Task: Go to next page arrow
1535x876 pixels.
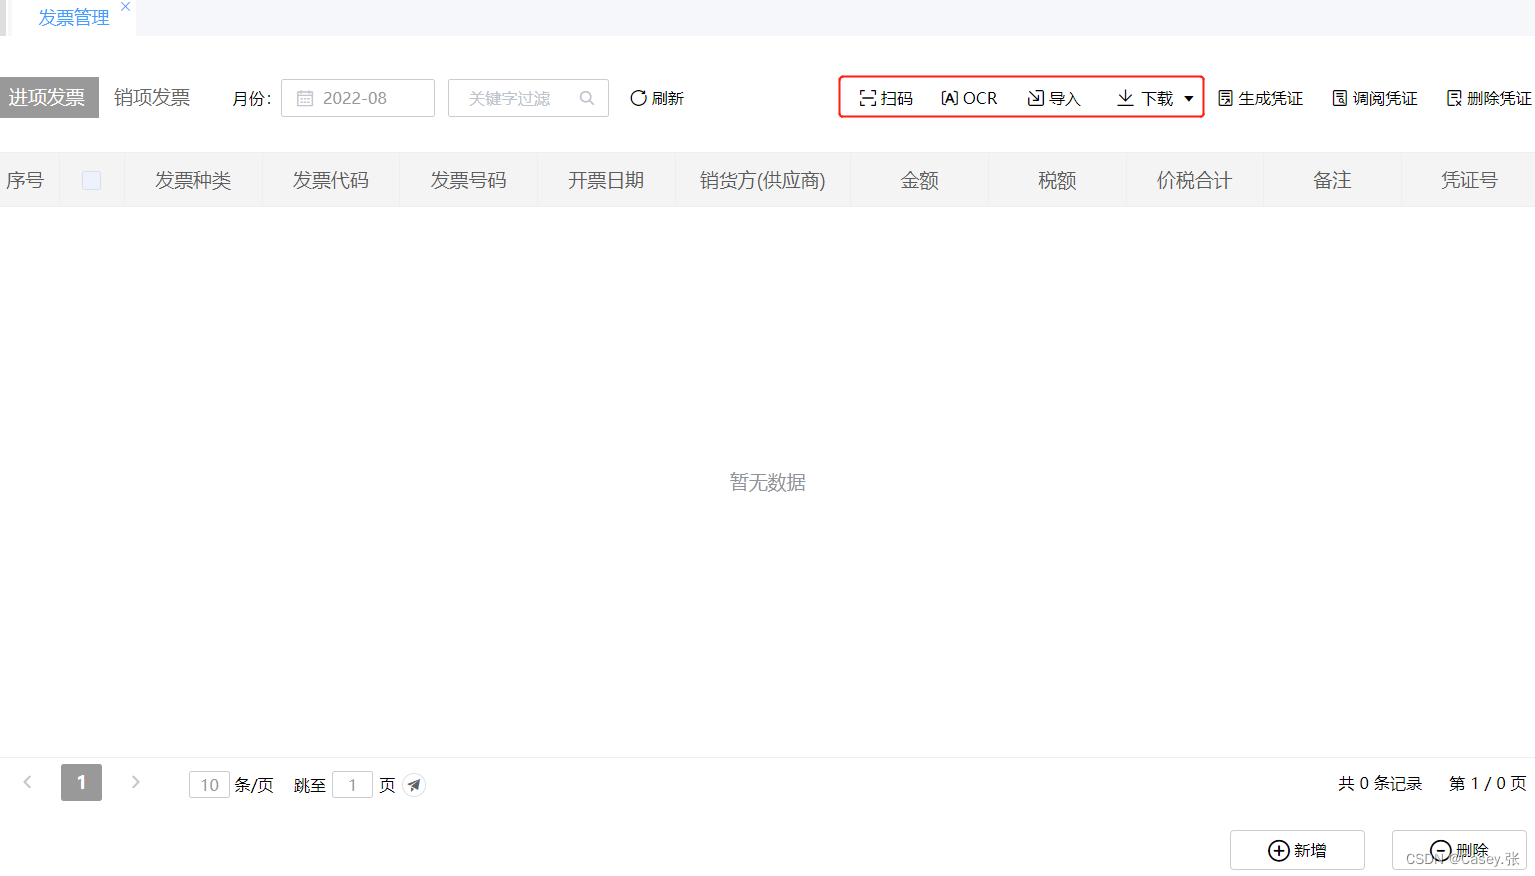Action: (135, 782)
